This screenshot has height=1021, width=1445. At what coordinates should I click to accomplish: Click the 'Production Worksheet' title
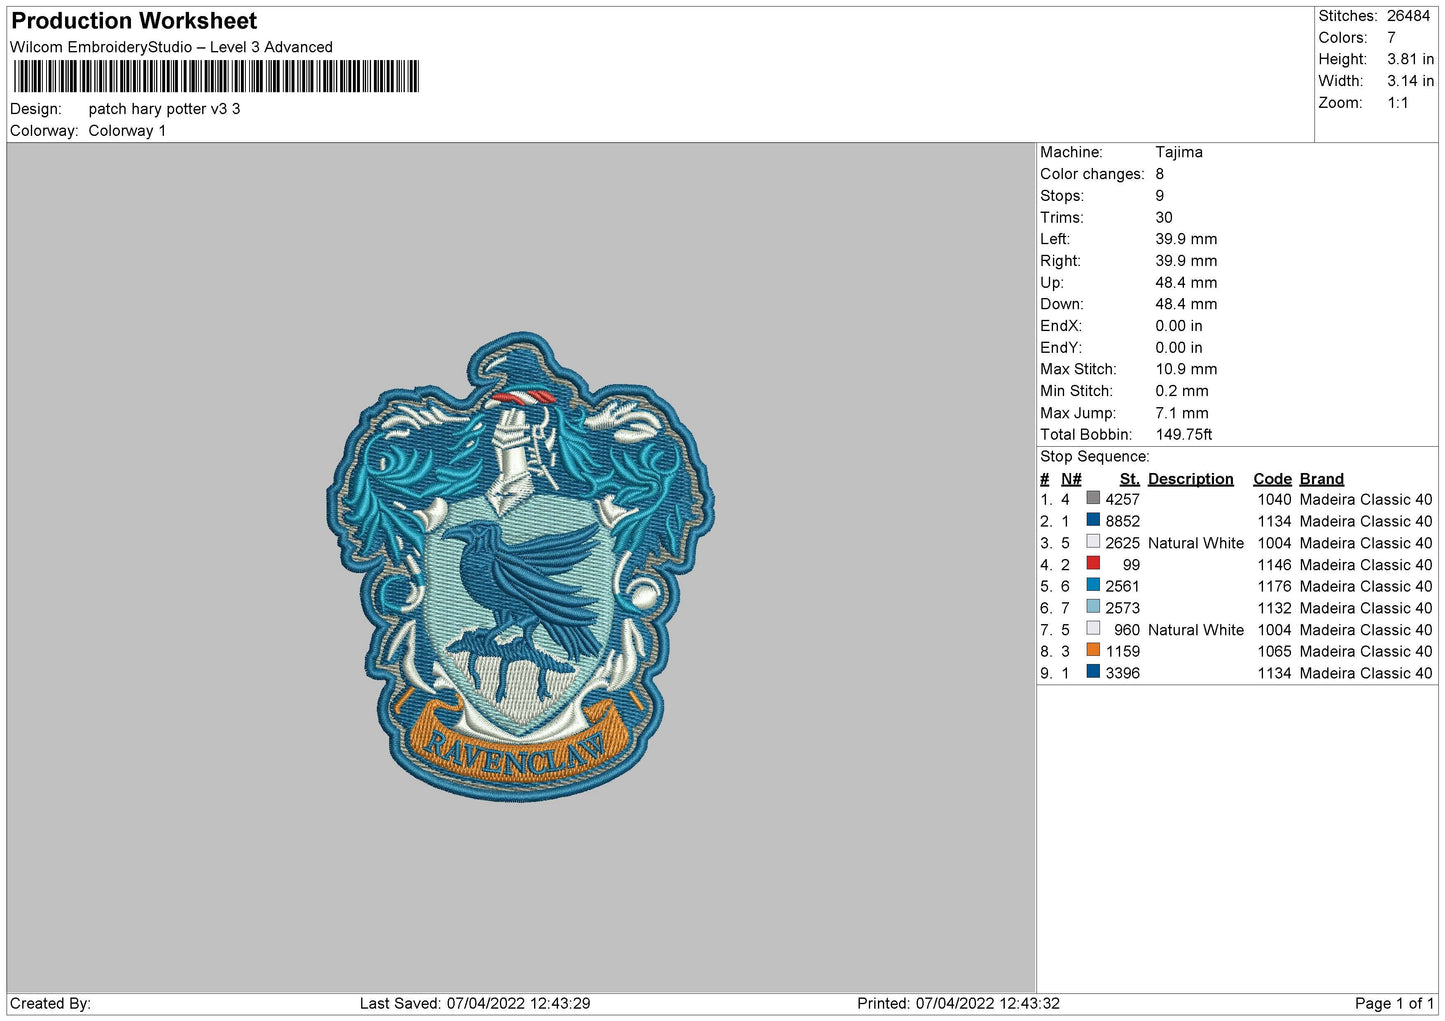point(134,21)
